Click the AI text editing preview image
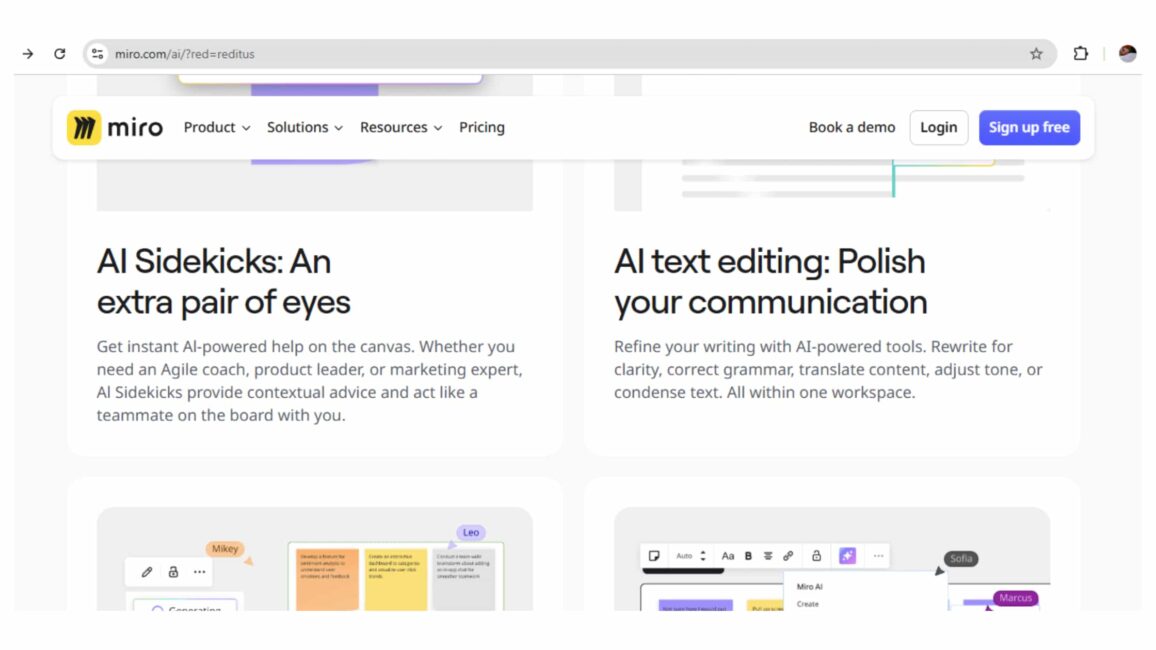This screenshot has height=650, width=1156. click(x=832, y=185)
